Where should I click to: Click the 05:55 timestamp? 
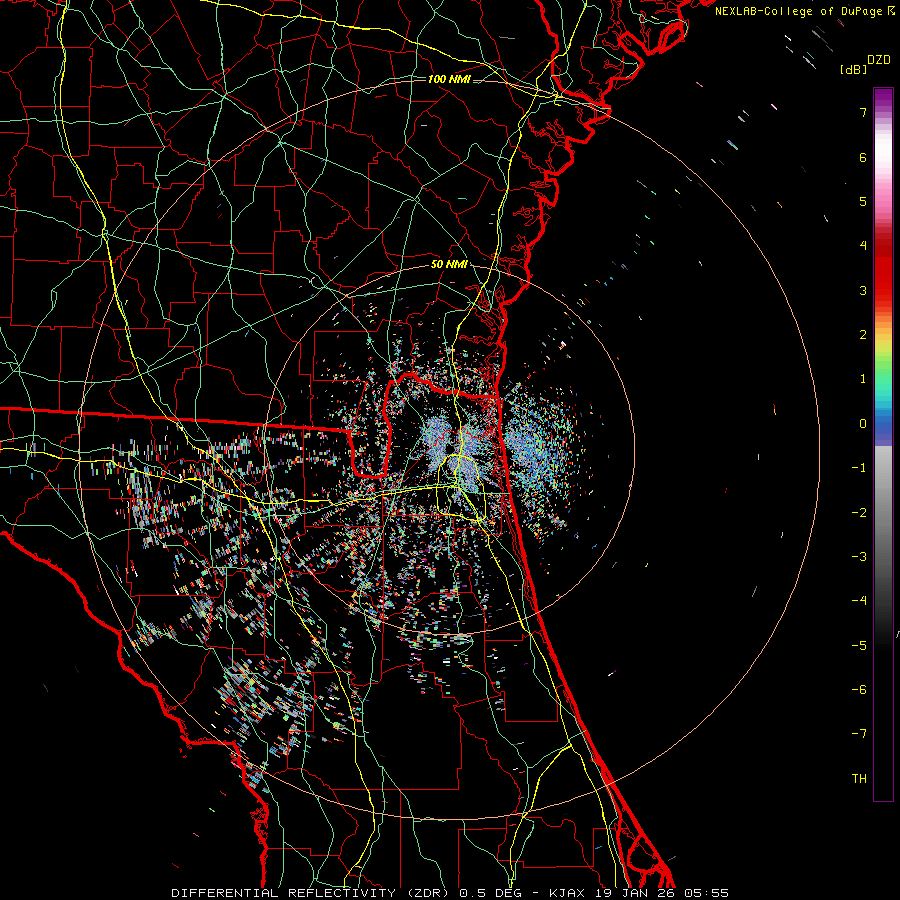707,893
